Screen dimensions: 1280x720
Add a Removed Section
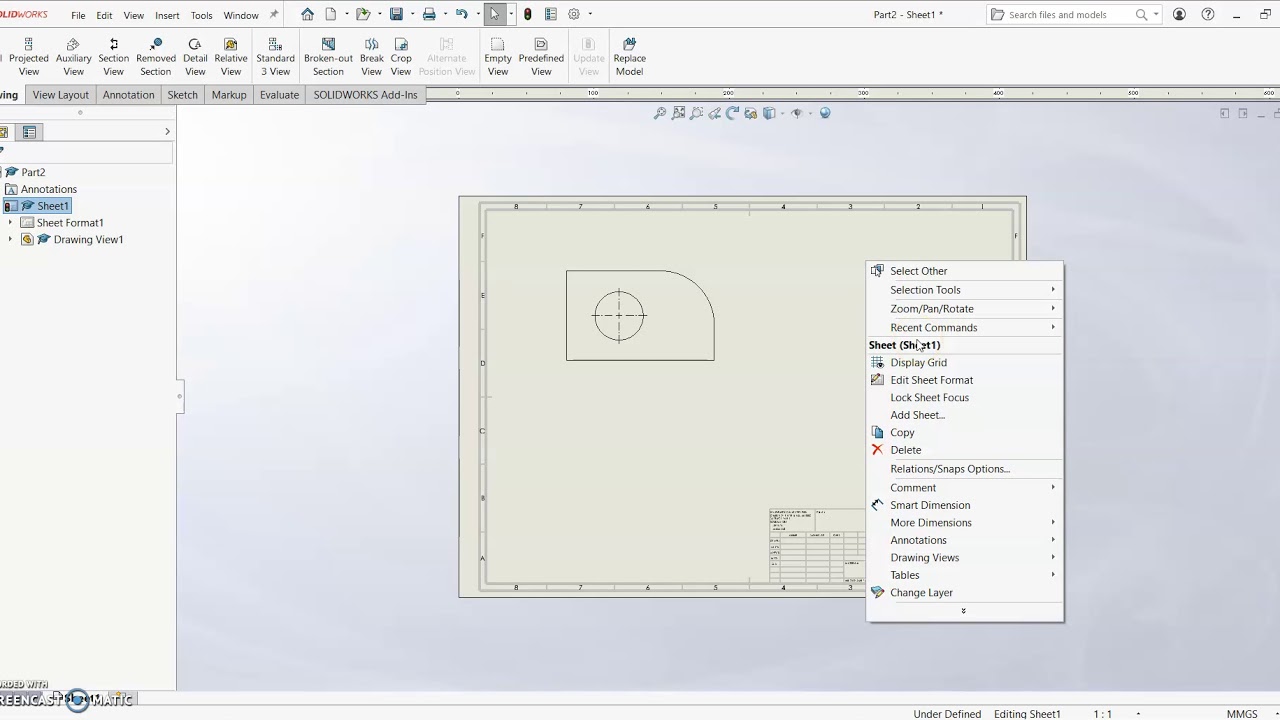click(x=155, y=57)
